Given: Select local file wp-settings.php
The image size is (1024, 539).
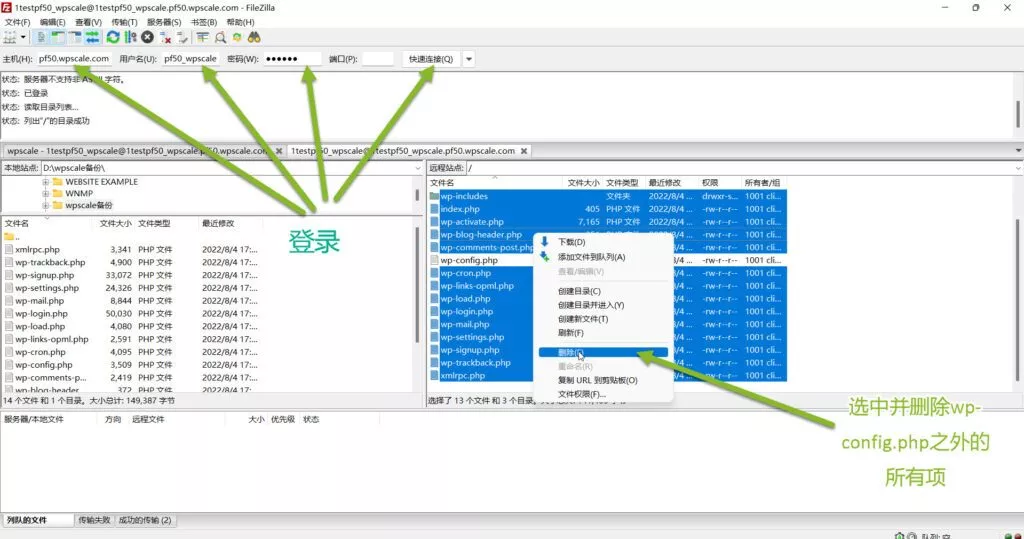Looking at the screenshot, I should coord(47,287).
